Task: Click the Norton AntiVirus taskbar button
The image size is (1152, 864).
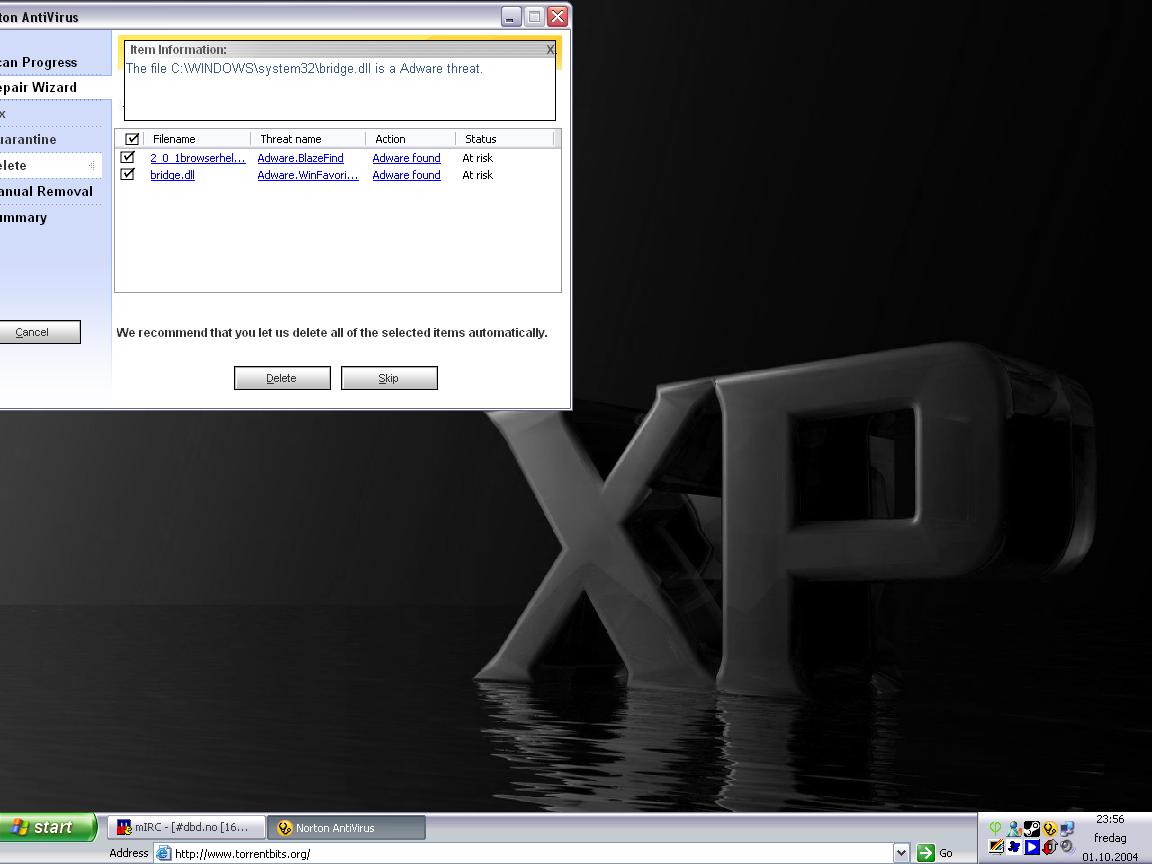Action: [346, 827]
